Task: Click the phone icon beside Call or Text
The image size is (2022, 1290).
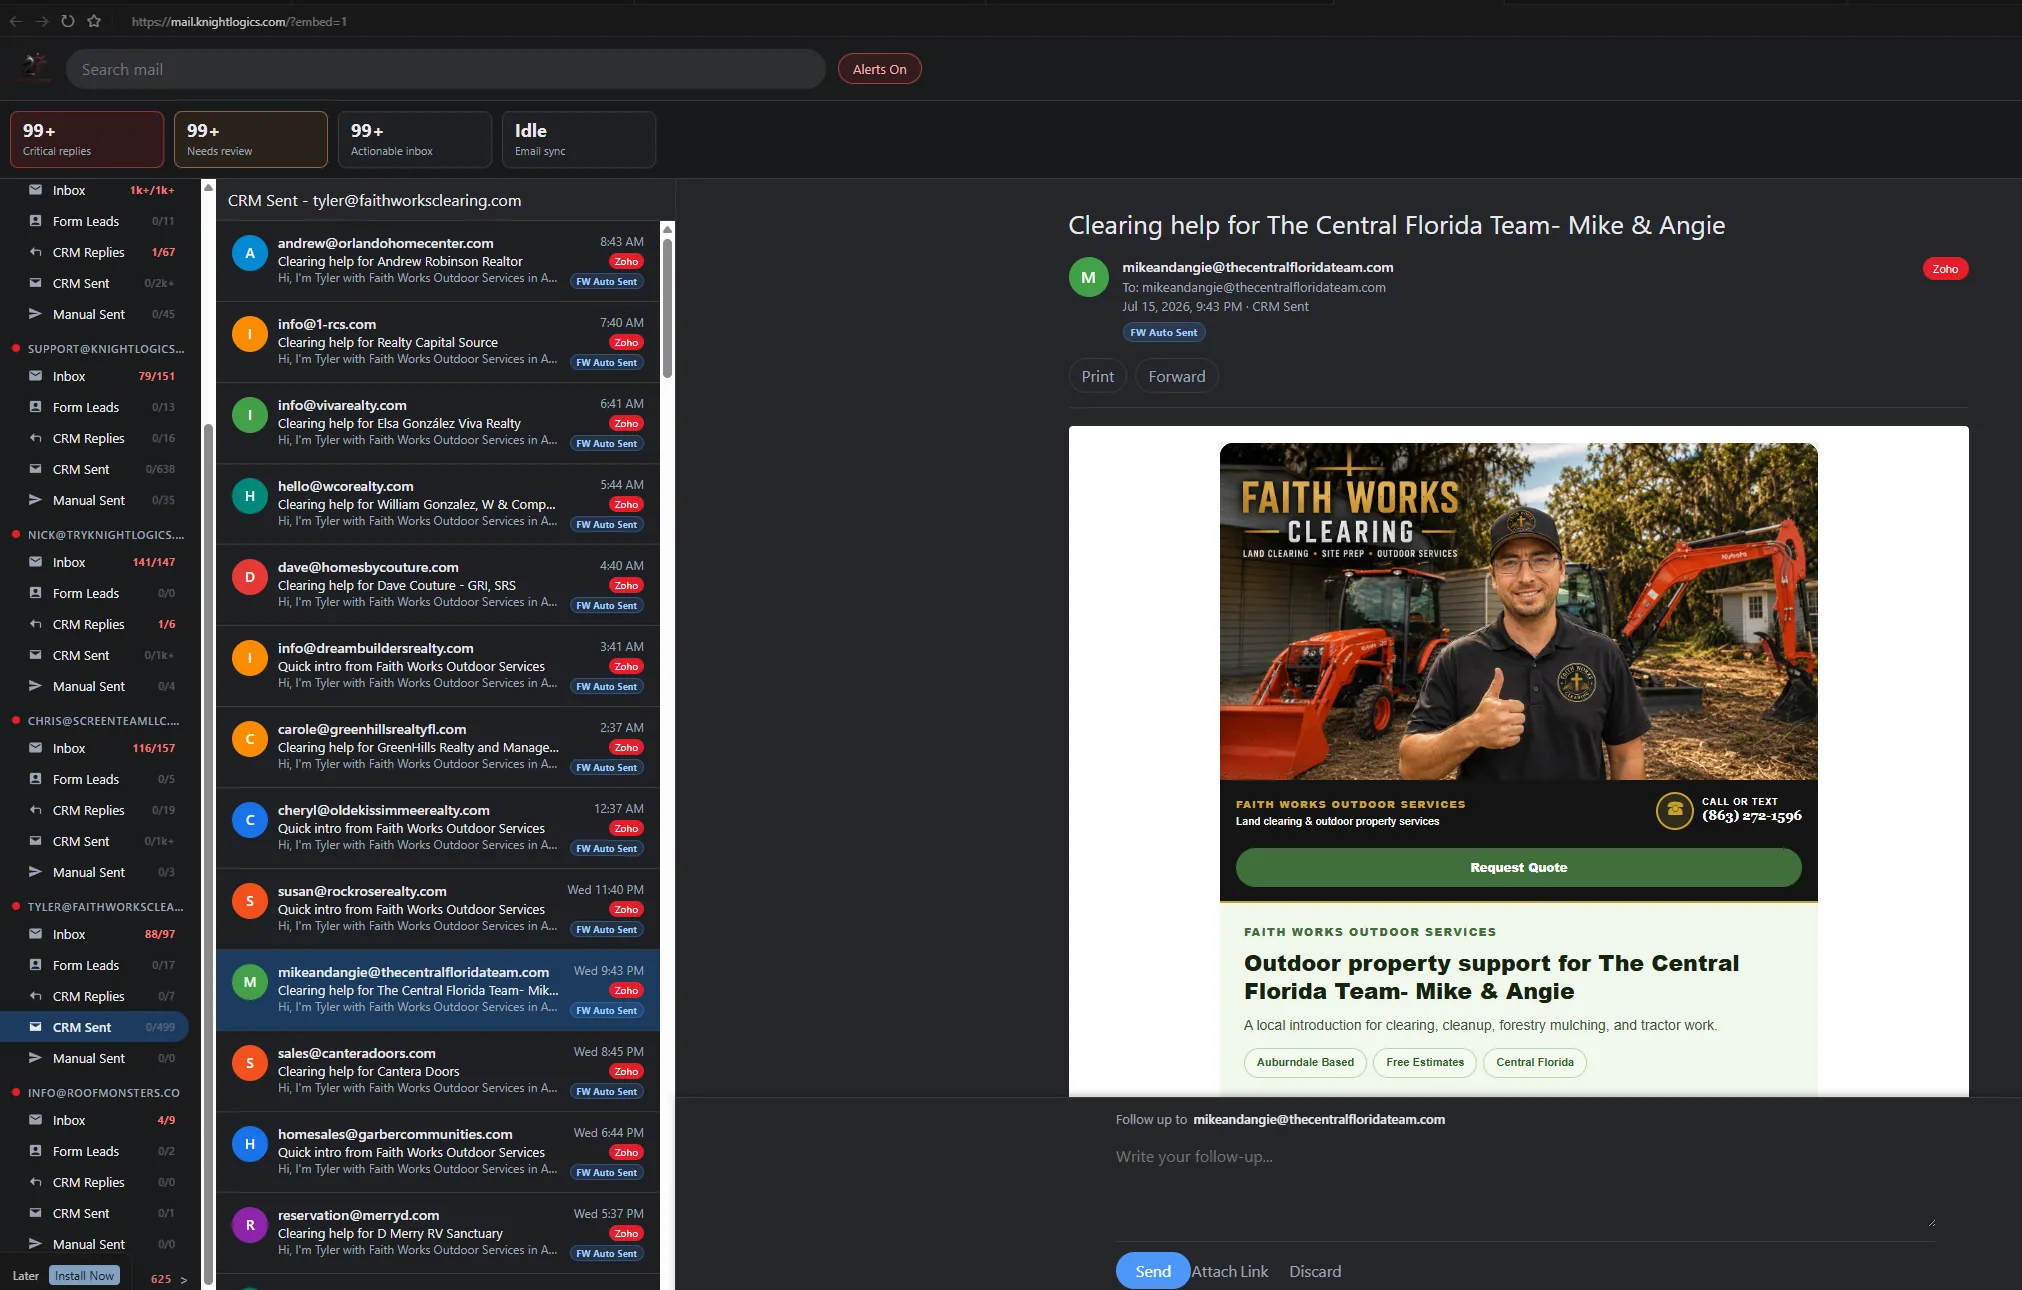Action: point(1674,810)
